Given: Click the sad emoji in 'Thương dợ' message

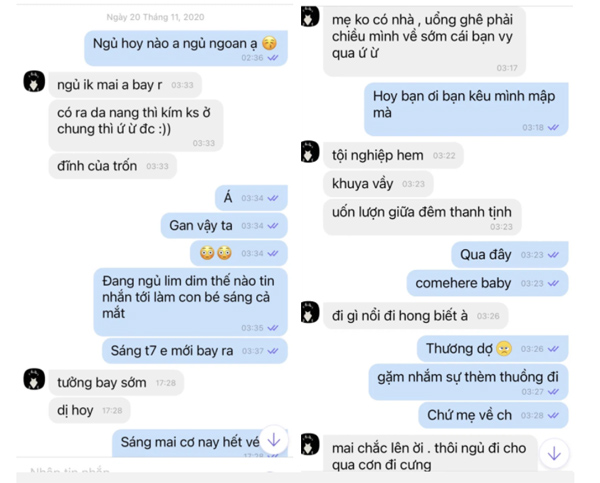Looking at the screenshot, I should tap(504, 349).
